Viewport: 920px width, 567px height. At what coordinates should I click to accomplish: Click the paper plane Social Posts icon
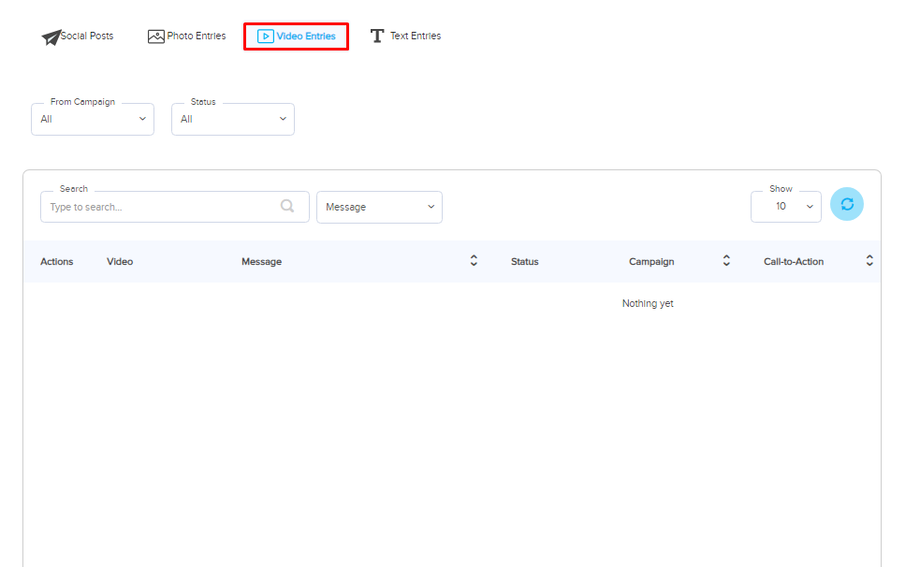coord(50,37)
